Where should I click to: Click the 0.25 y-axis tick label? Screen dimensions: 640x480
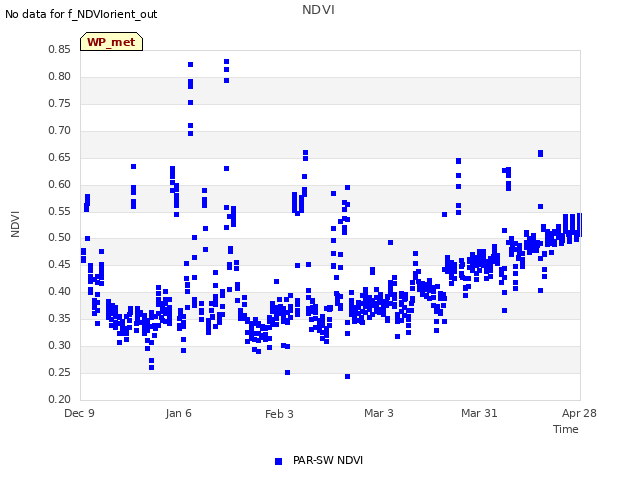pos(59,372)
